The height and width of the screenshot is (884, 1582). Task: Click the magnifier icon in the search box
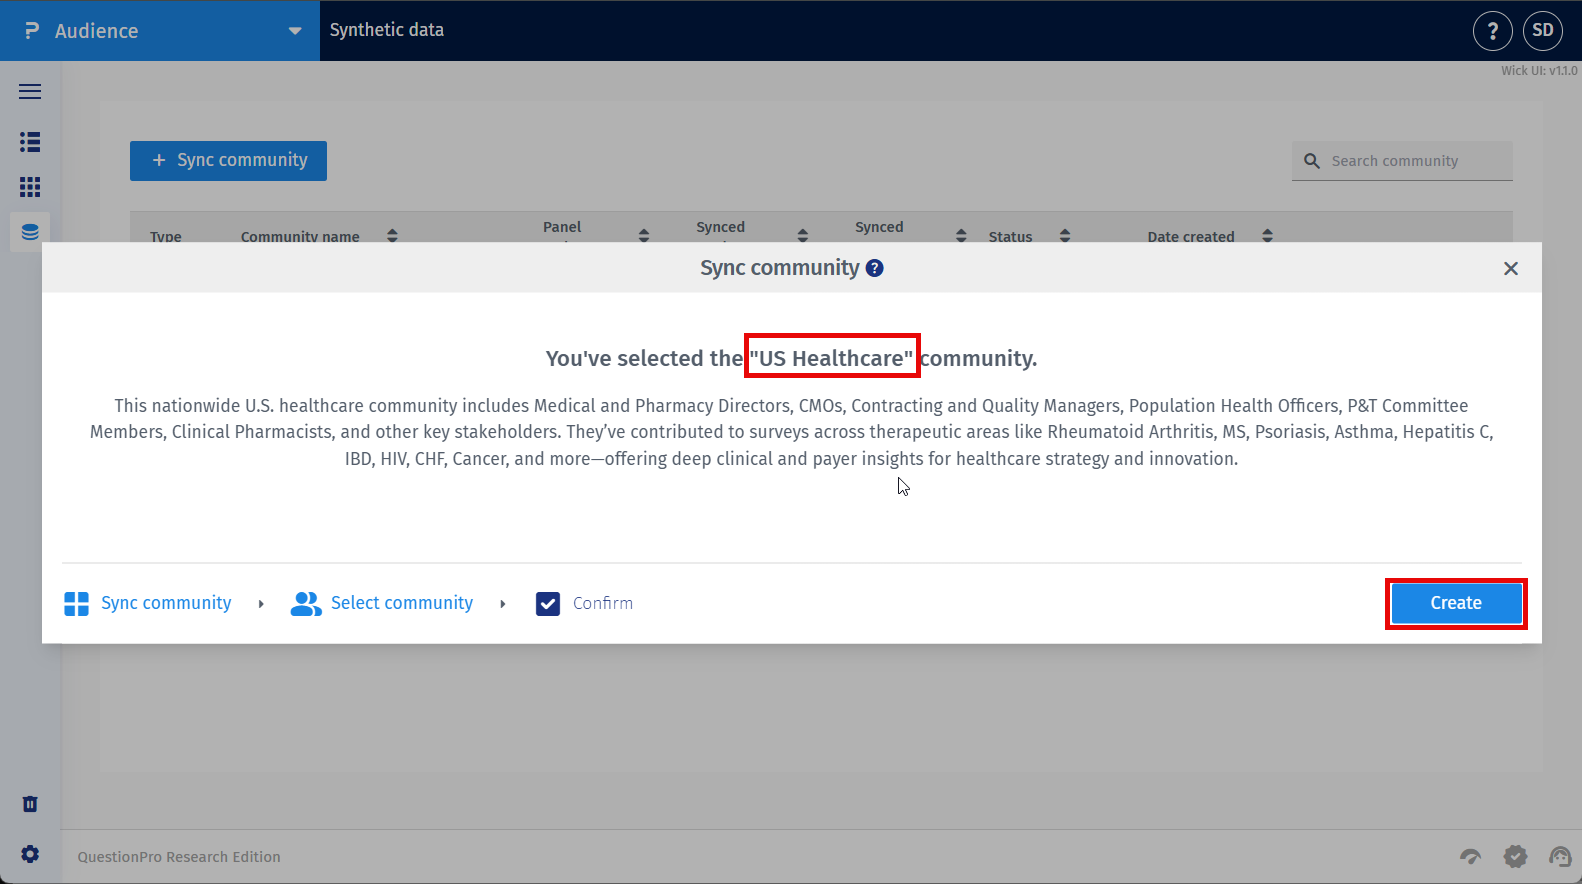(x=1312, y=161)
